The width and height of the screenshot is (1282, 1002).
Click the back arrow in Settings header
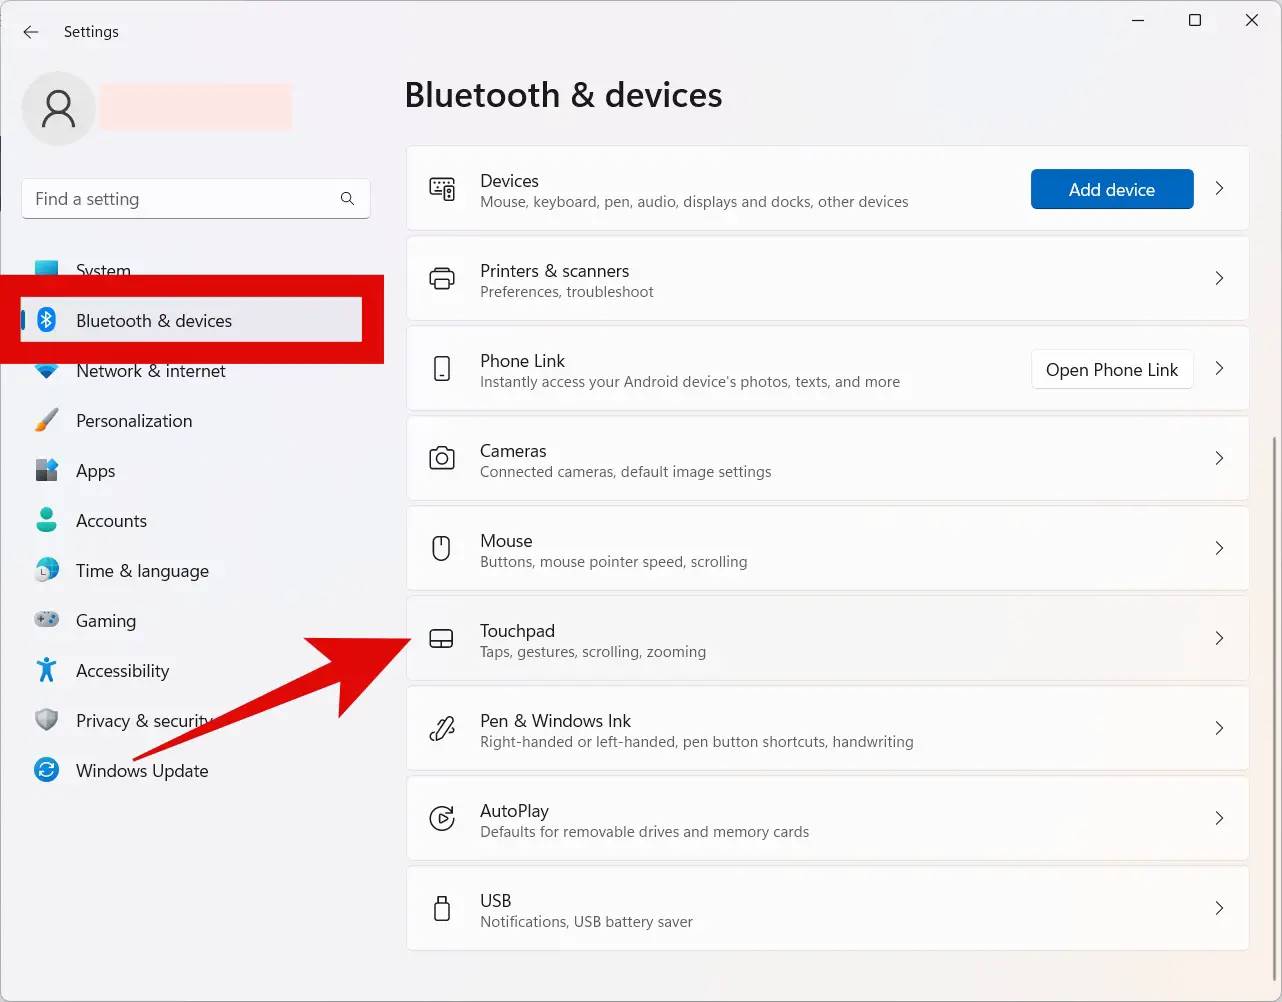tap(31, 32)
